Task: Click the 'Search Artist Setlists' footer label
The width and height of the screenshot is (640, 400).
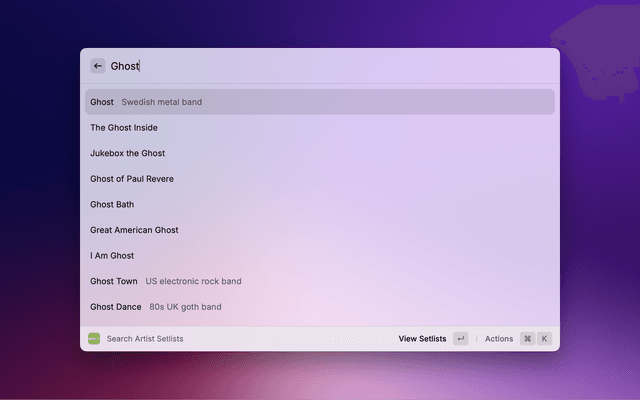Action: [145, 339]
